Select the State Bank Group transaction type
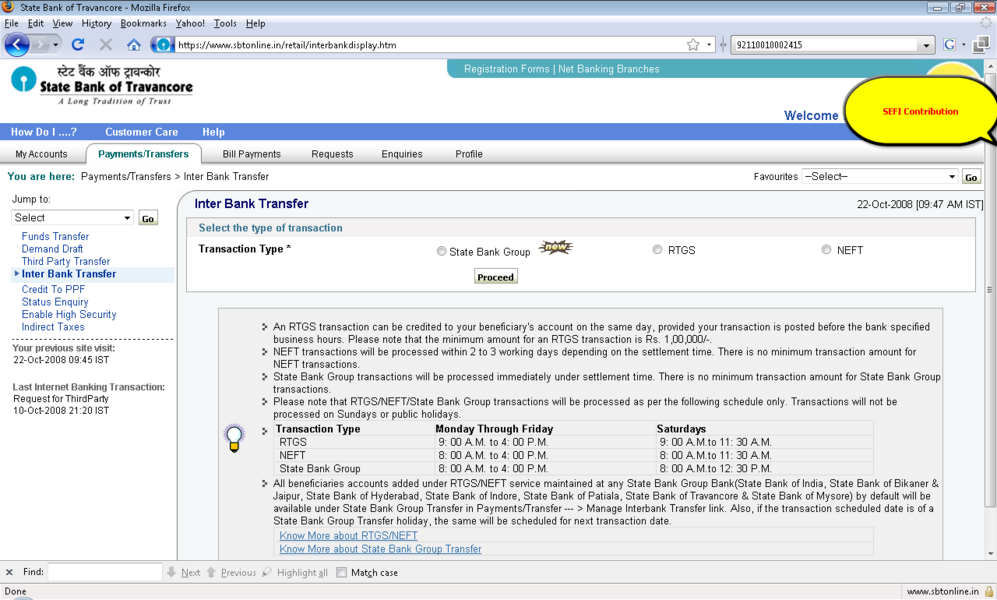 (441, 252)
